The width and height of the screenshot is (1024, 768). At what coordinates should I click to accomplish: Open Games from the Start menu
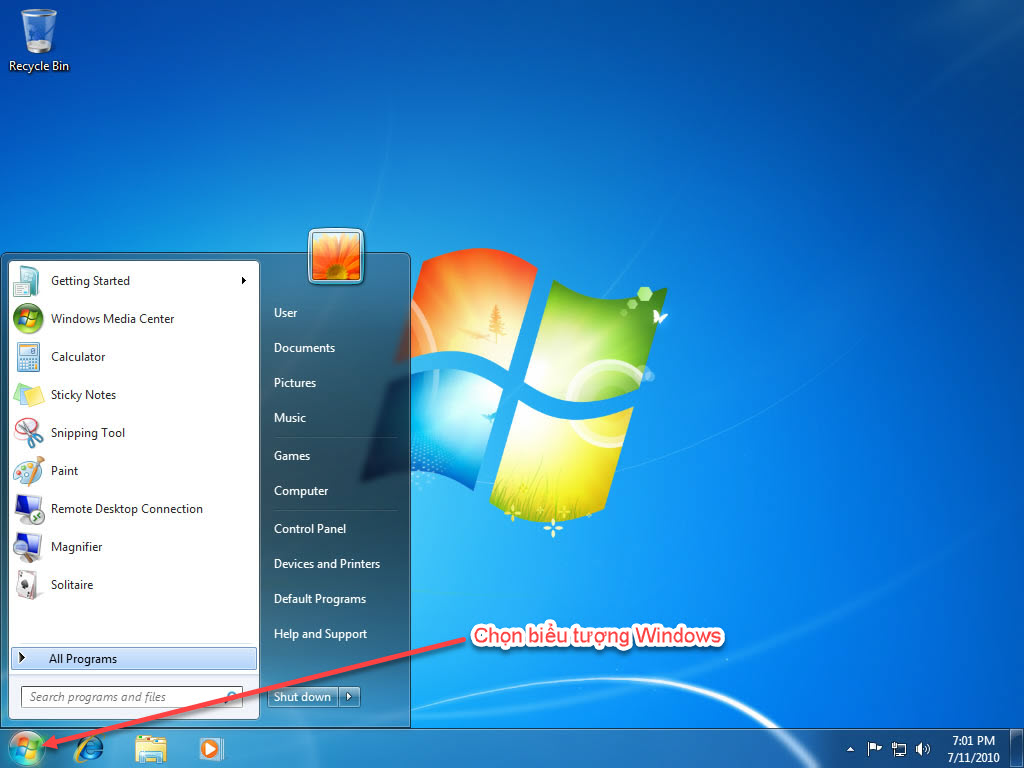click(292, 456)
